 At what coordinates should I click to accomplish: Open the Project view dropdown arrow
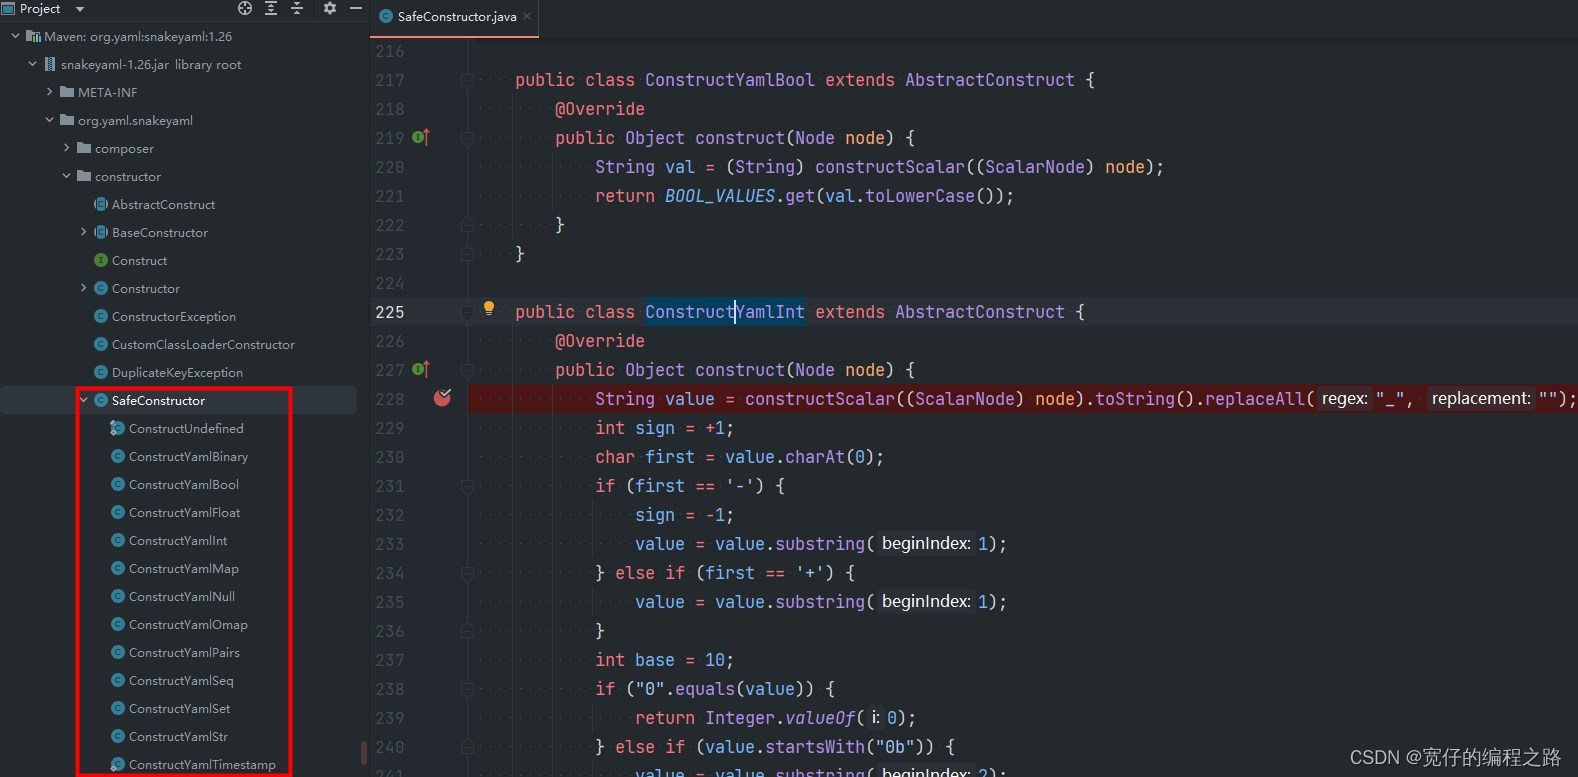[80, 9]
